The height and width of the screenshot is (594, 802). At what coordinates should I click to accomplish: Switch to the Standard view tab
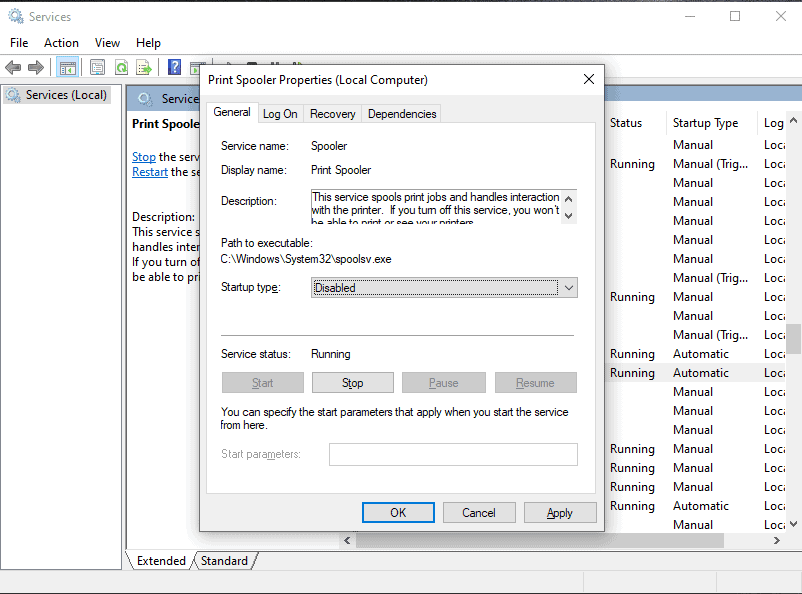tap(224, 561)
